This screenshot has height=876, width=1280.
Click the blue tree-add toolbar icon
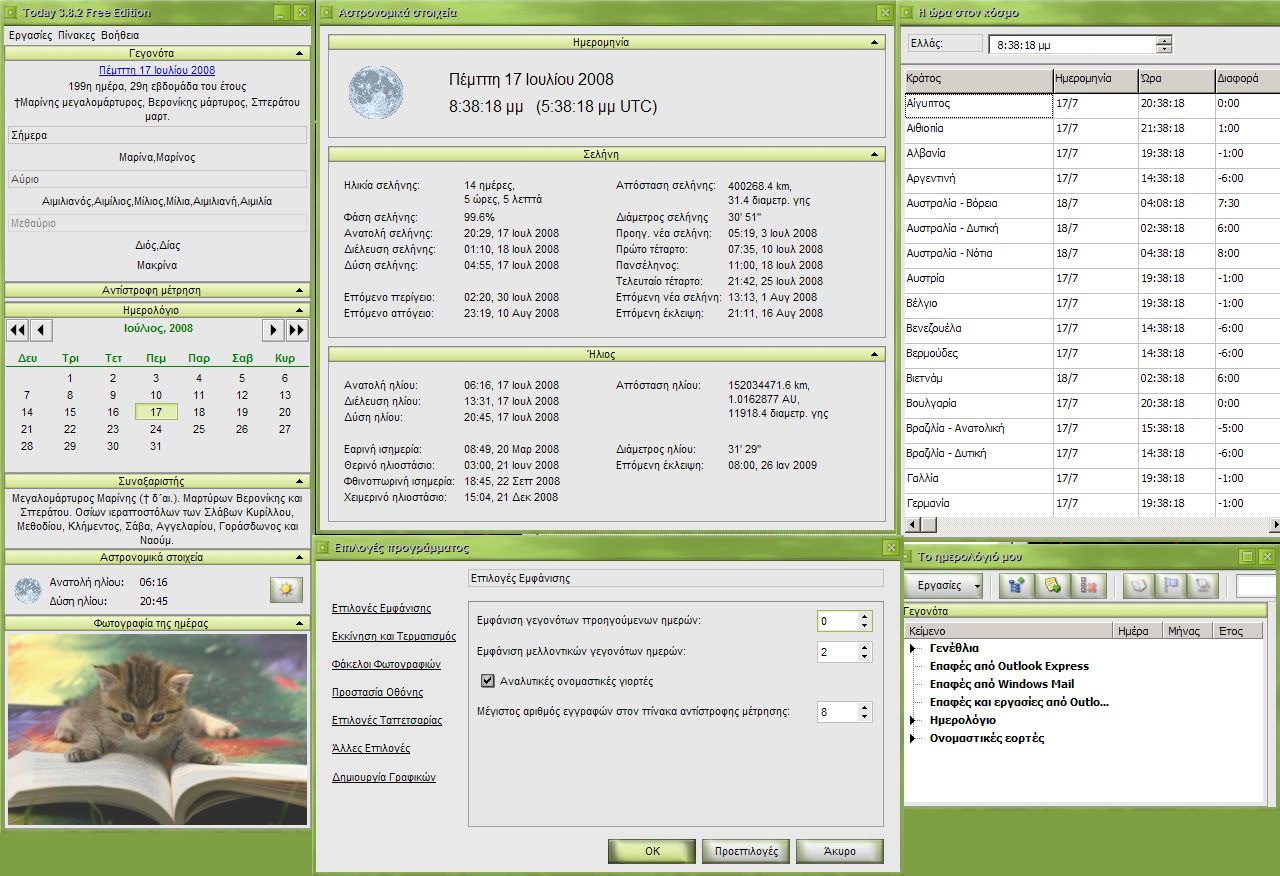click(x=1017, y=586)
